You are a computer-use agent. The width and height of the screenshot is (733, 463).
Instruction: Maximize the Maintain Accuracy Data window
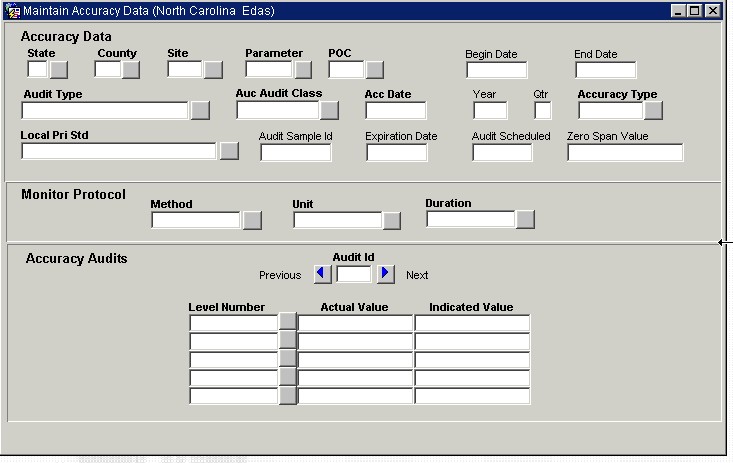[x=695, y=11]
